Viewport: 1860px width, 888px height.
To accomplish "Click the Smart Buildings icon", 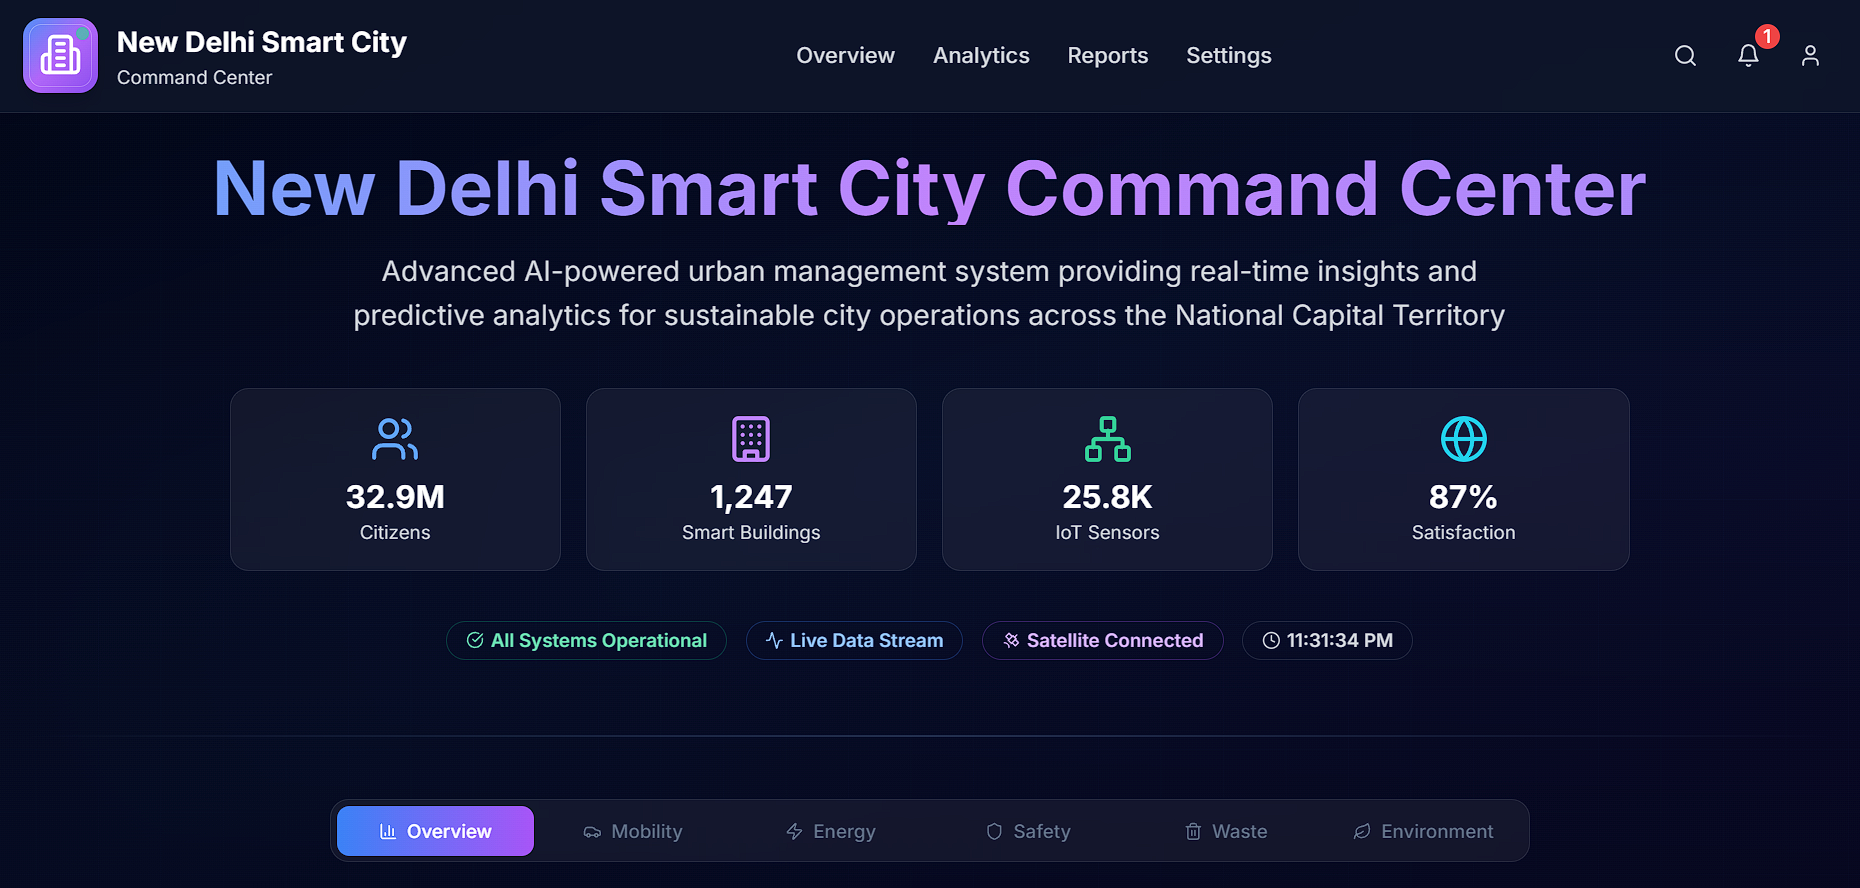I will click(x=751, y=438).
